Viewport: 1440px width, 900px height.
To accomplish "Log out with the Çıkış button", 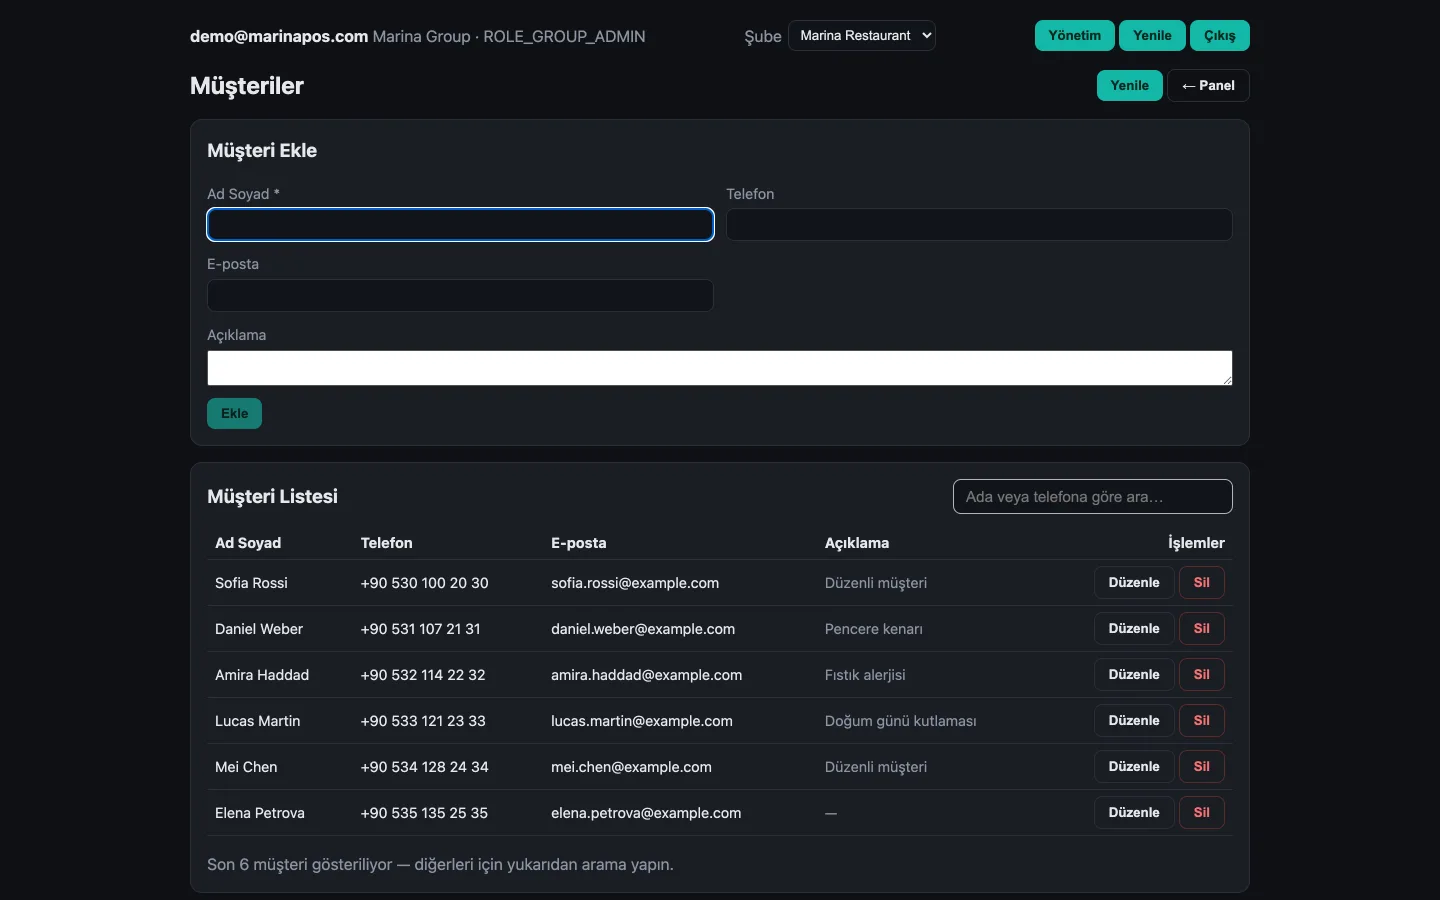I will [x=1220, y=36].
